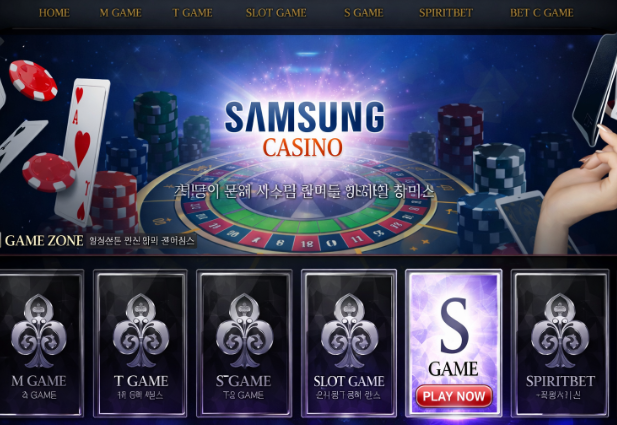This screenshot has height=425, width=617.
Task: Open the SLOT GAME card label
Action: coord(349,381)
